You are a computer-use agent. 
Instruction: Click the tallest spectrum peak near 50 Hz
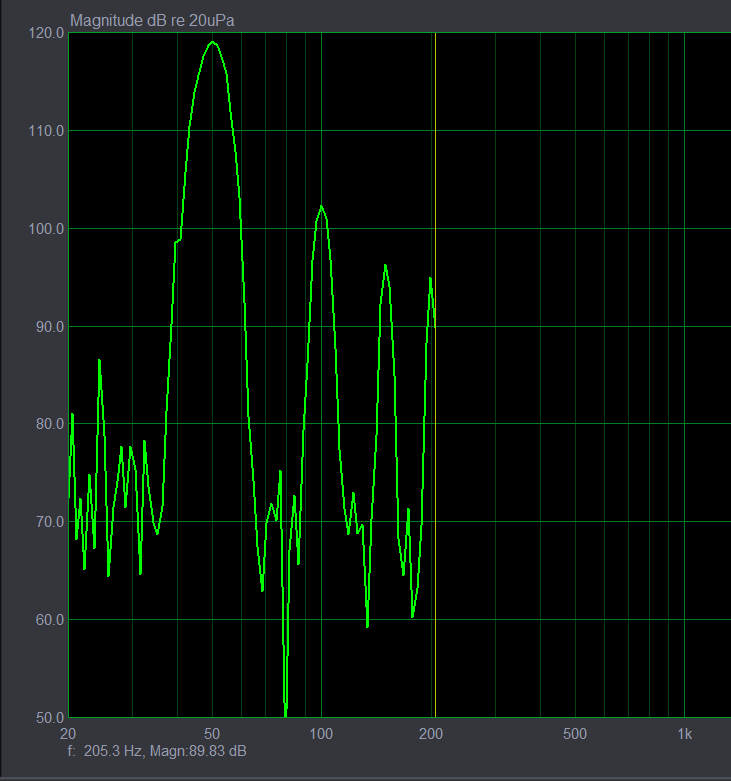pyautogui.click(x=213, y=42)
